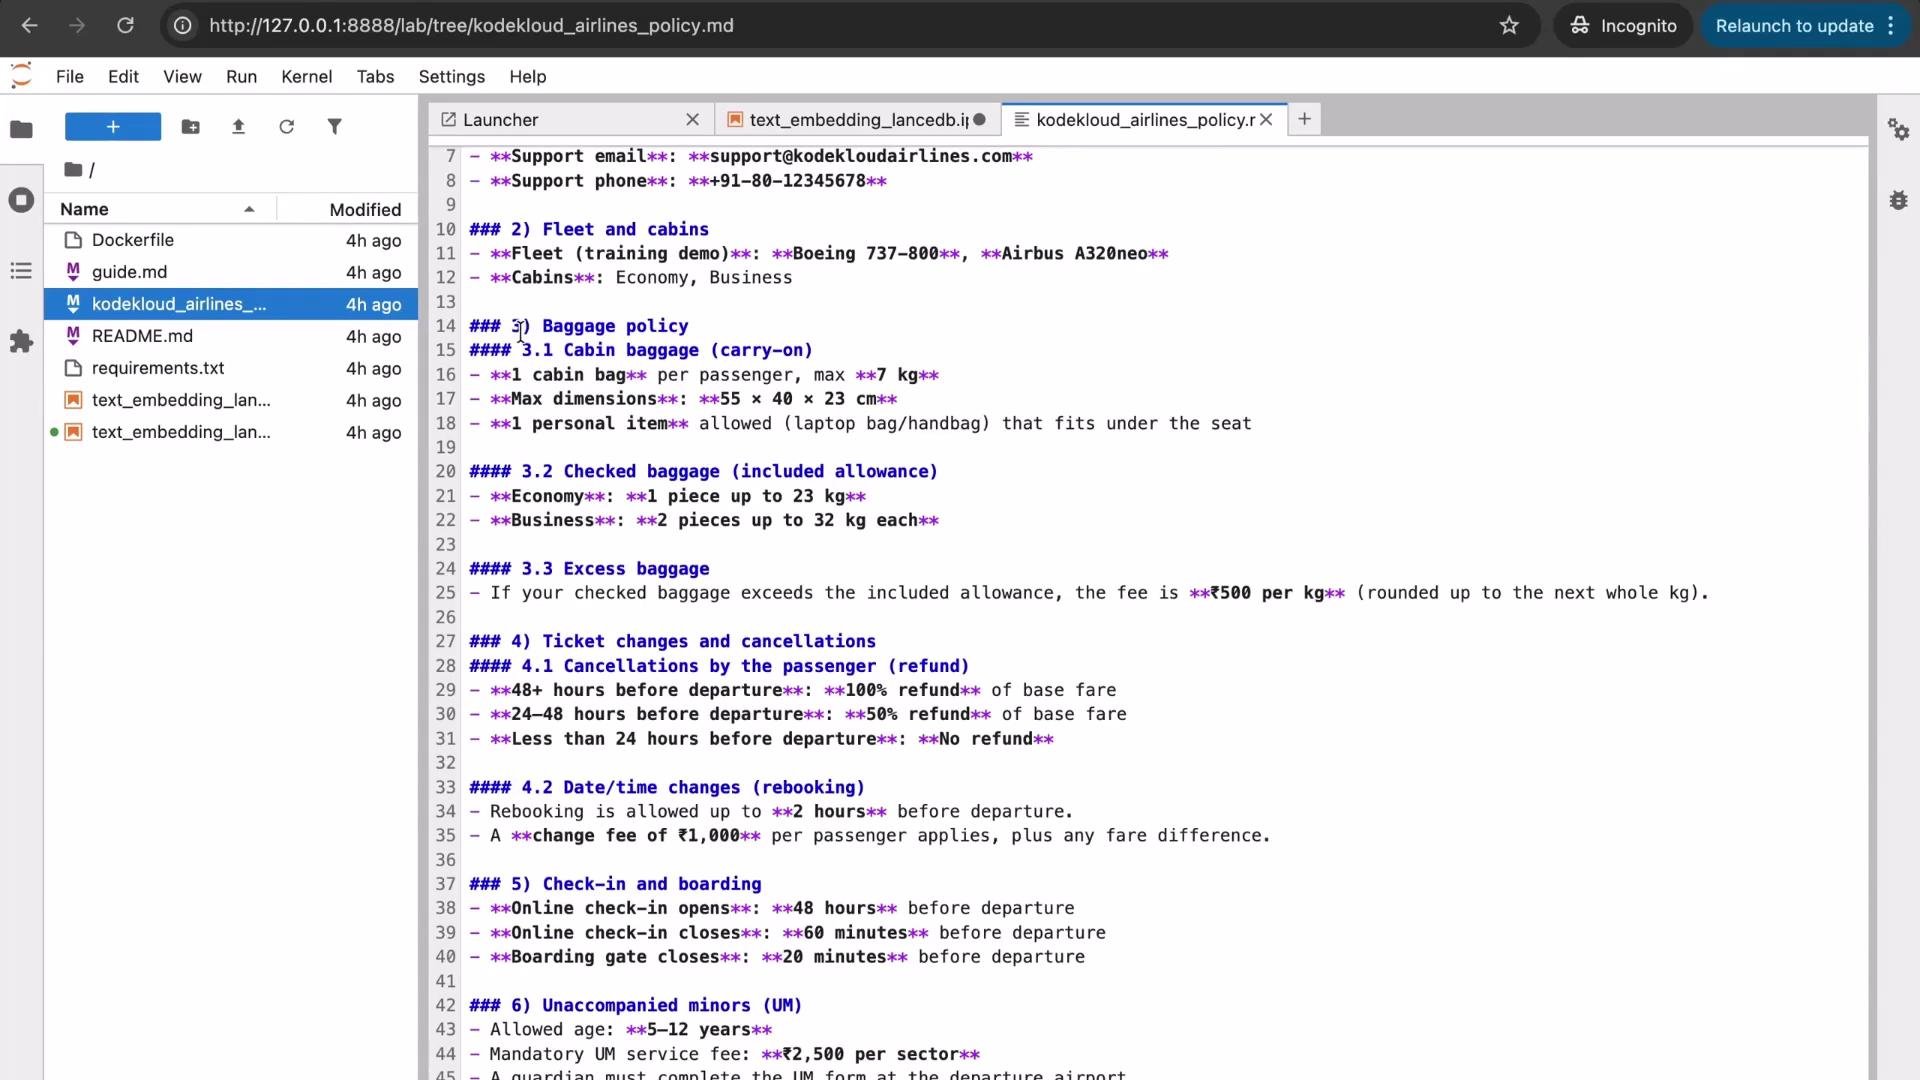The height and width of the screenshot is (1080, 1920).
Task: Add a new tab with plus button
Action: click(x=1304, y=119)
